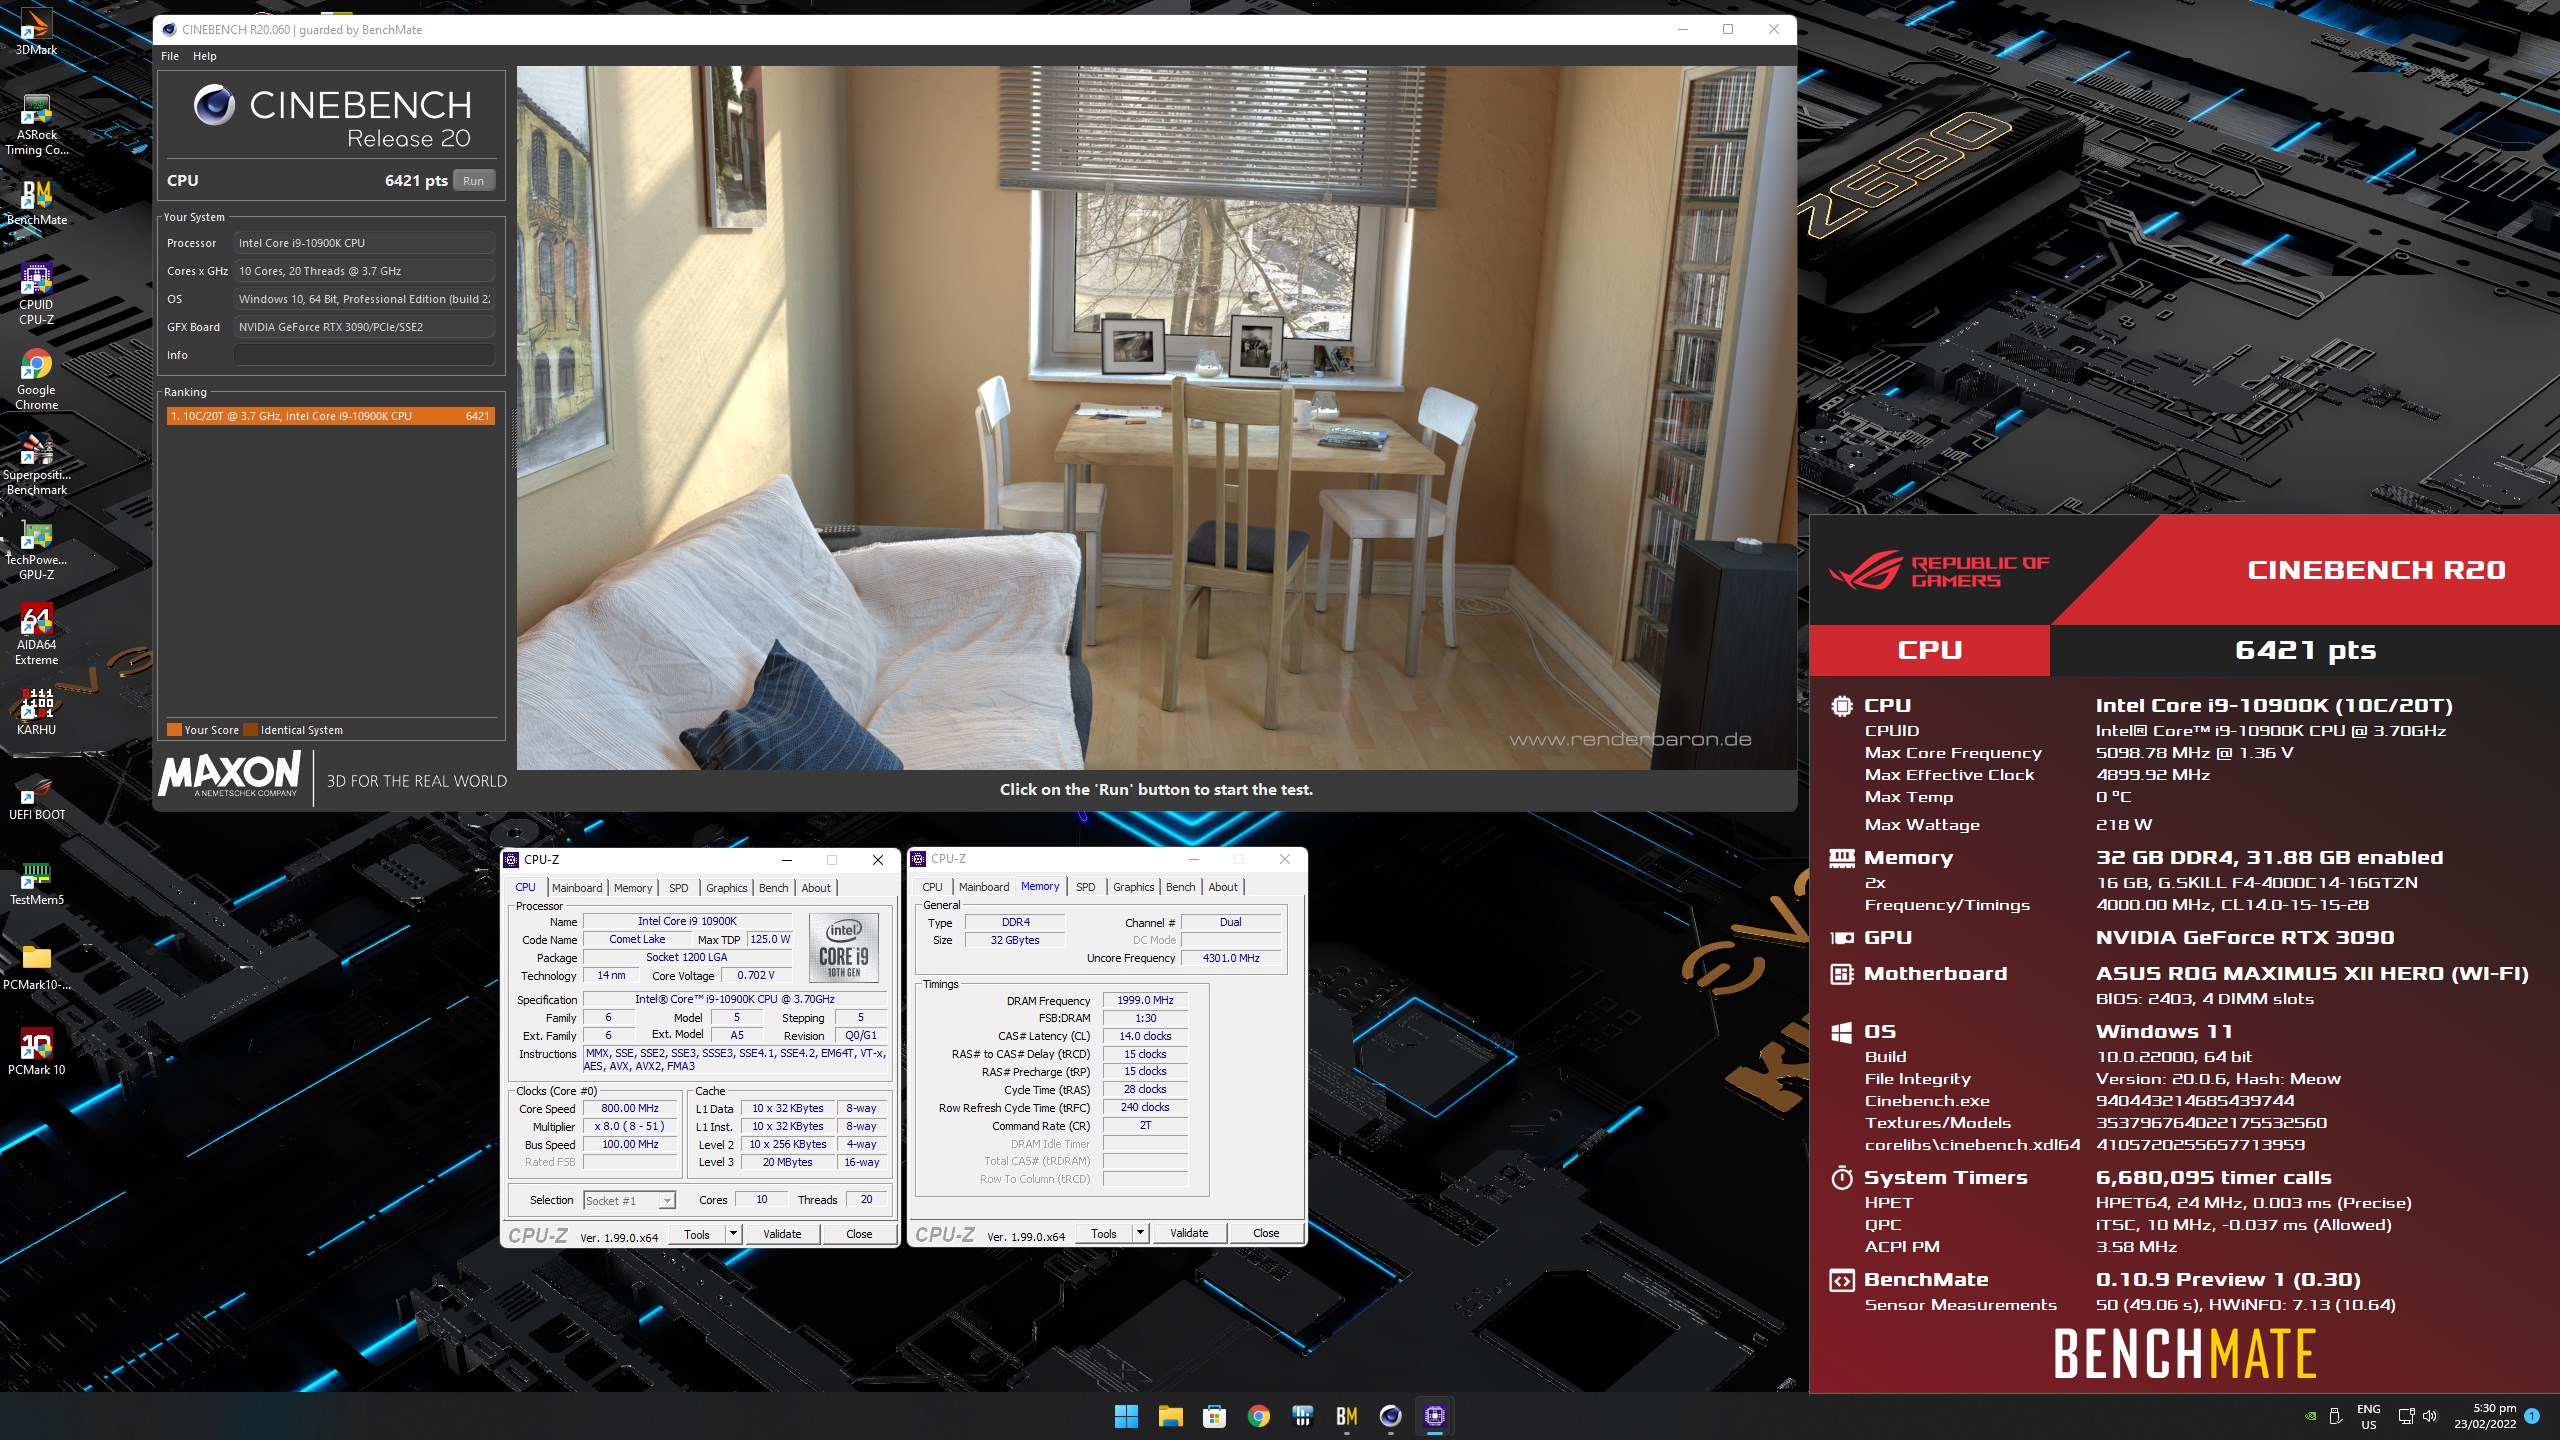Click Close button in left CPU-Z footer
This screenshot has height=1440, width=2560.
click(859, 1234)
